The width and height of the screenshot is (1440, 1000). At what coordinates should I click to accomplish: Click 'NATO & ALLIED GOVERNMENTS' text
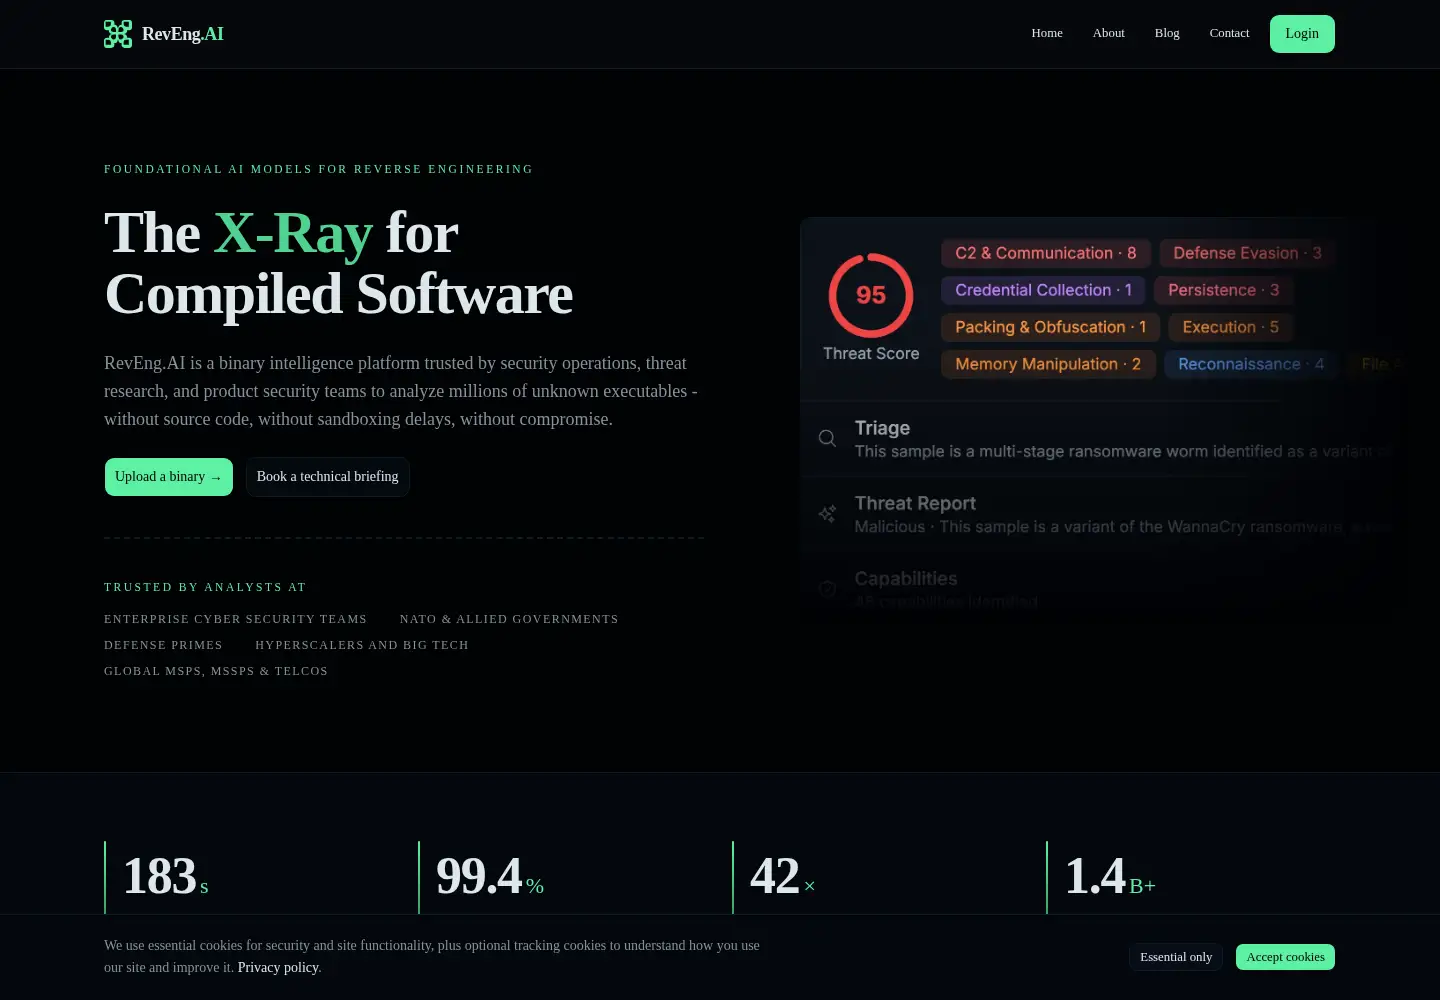[x=509, y=619]
